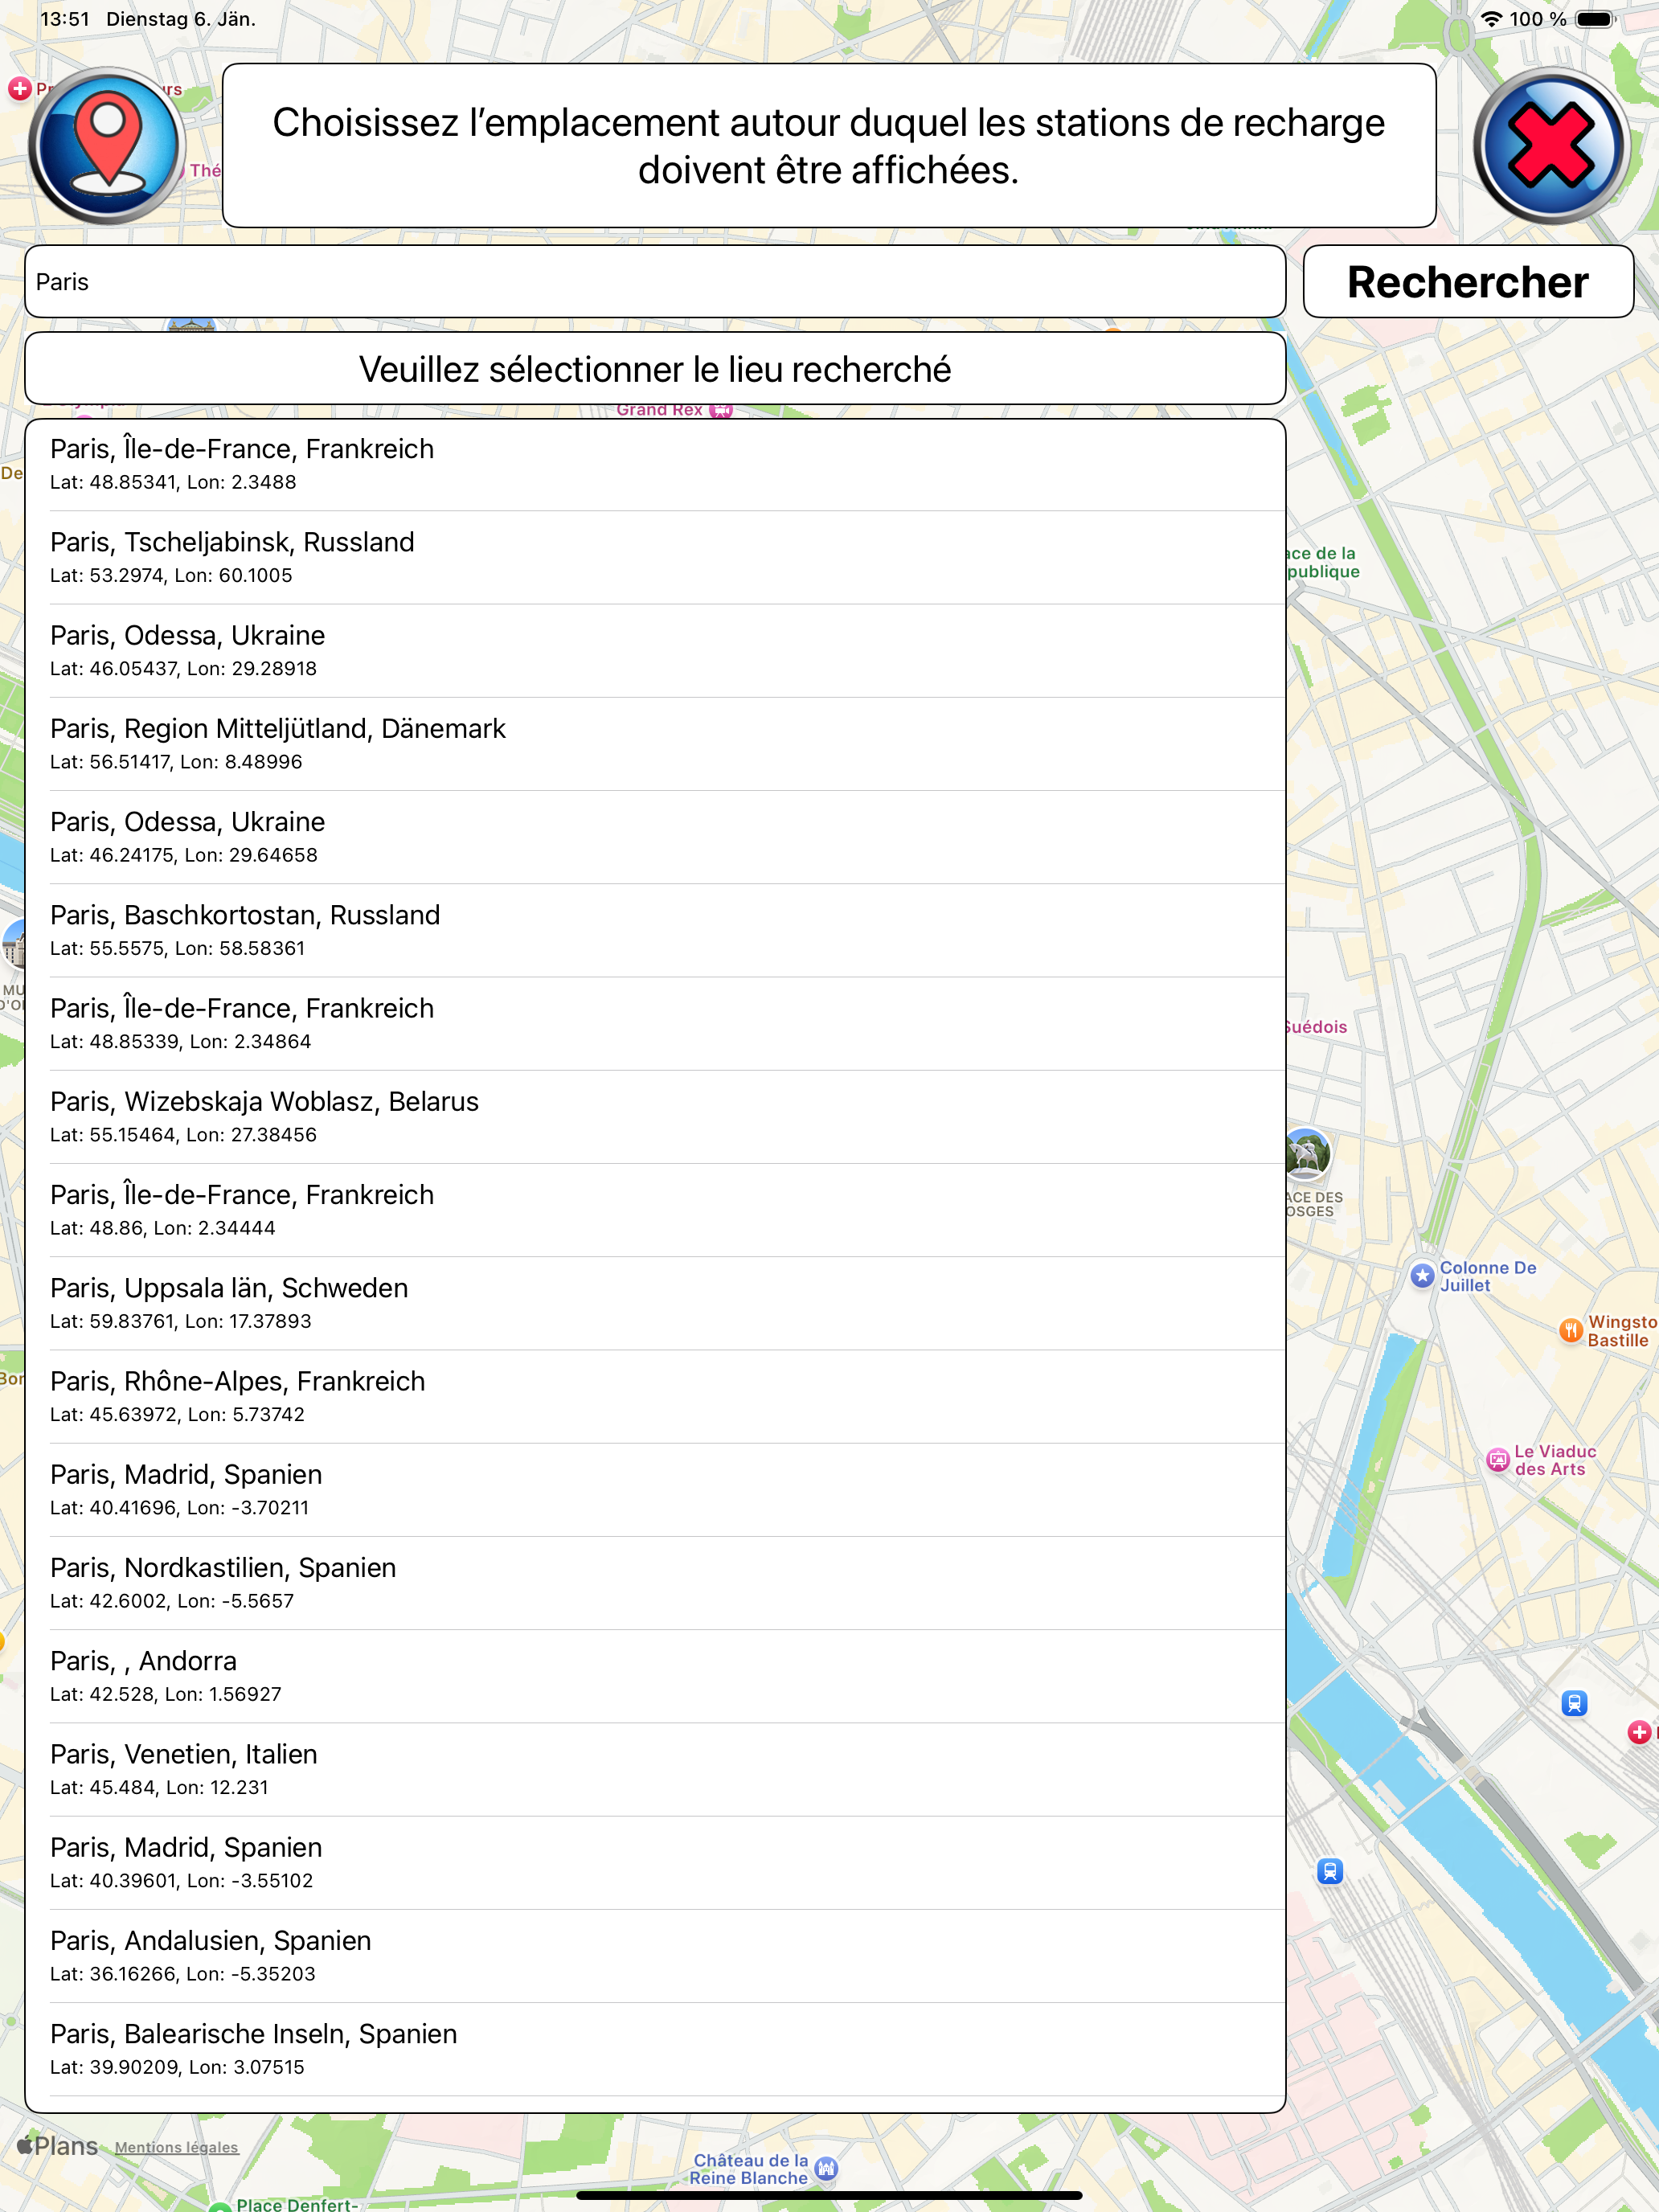Click the Château de la Reine Blanche marker
The image size is (1659, 2212).
pos(826,2168)
